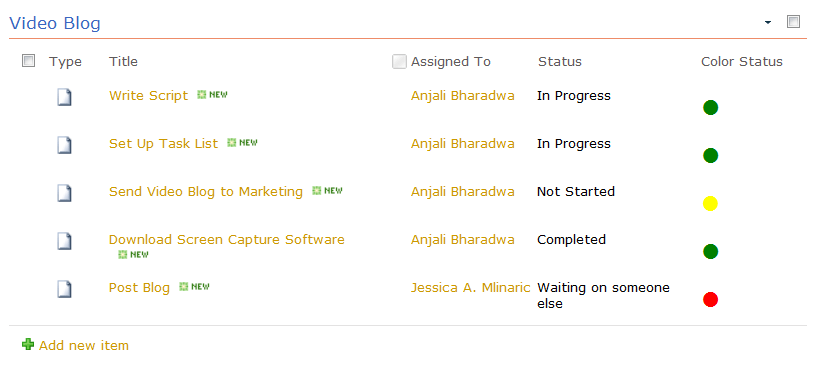836x371 pixels.
Task: Click the green plus icon by Add new item
Action: tap(28, 344)
